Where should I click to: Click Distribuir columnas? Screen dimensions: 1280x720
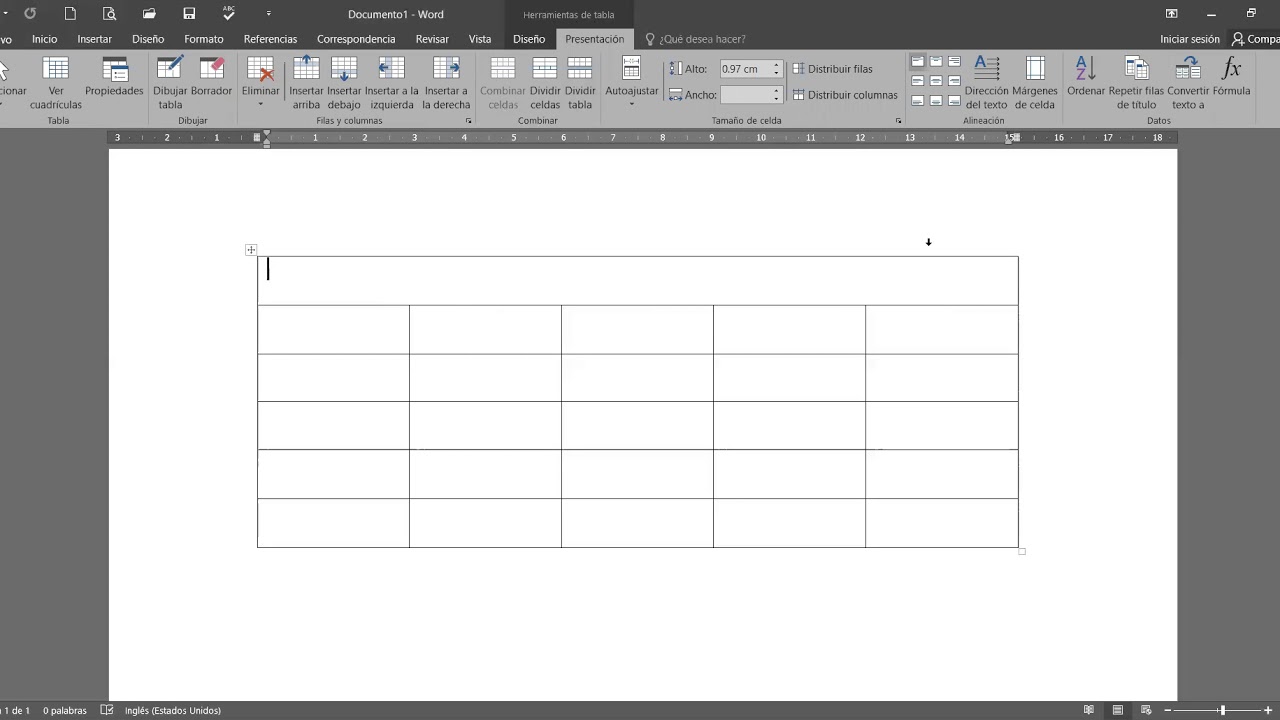(x=845, y=95)
